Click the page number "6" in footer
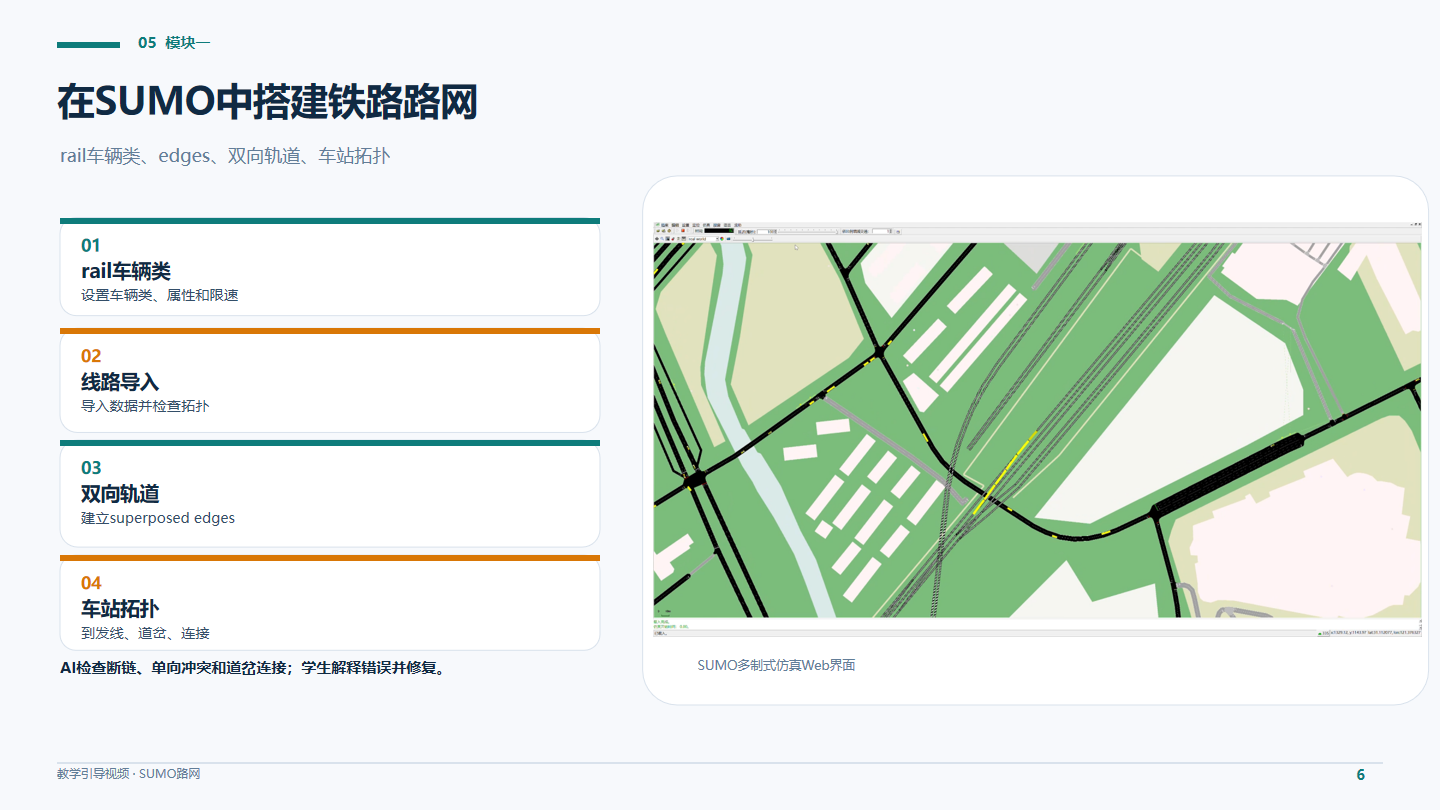The image size is (1440, 810). point(1360,775)
